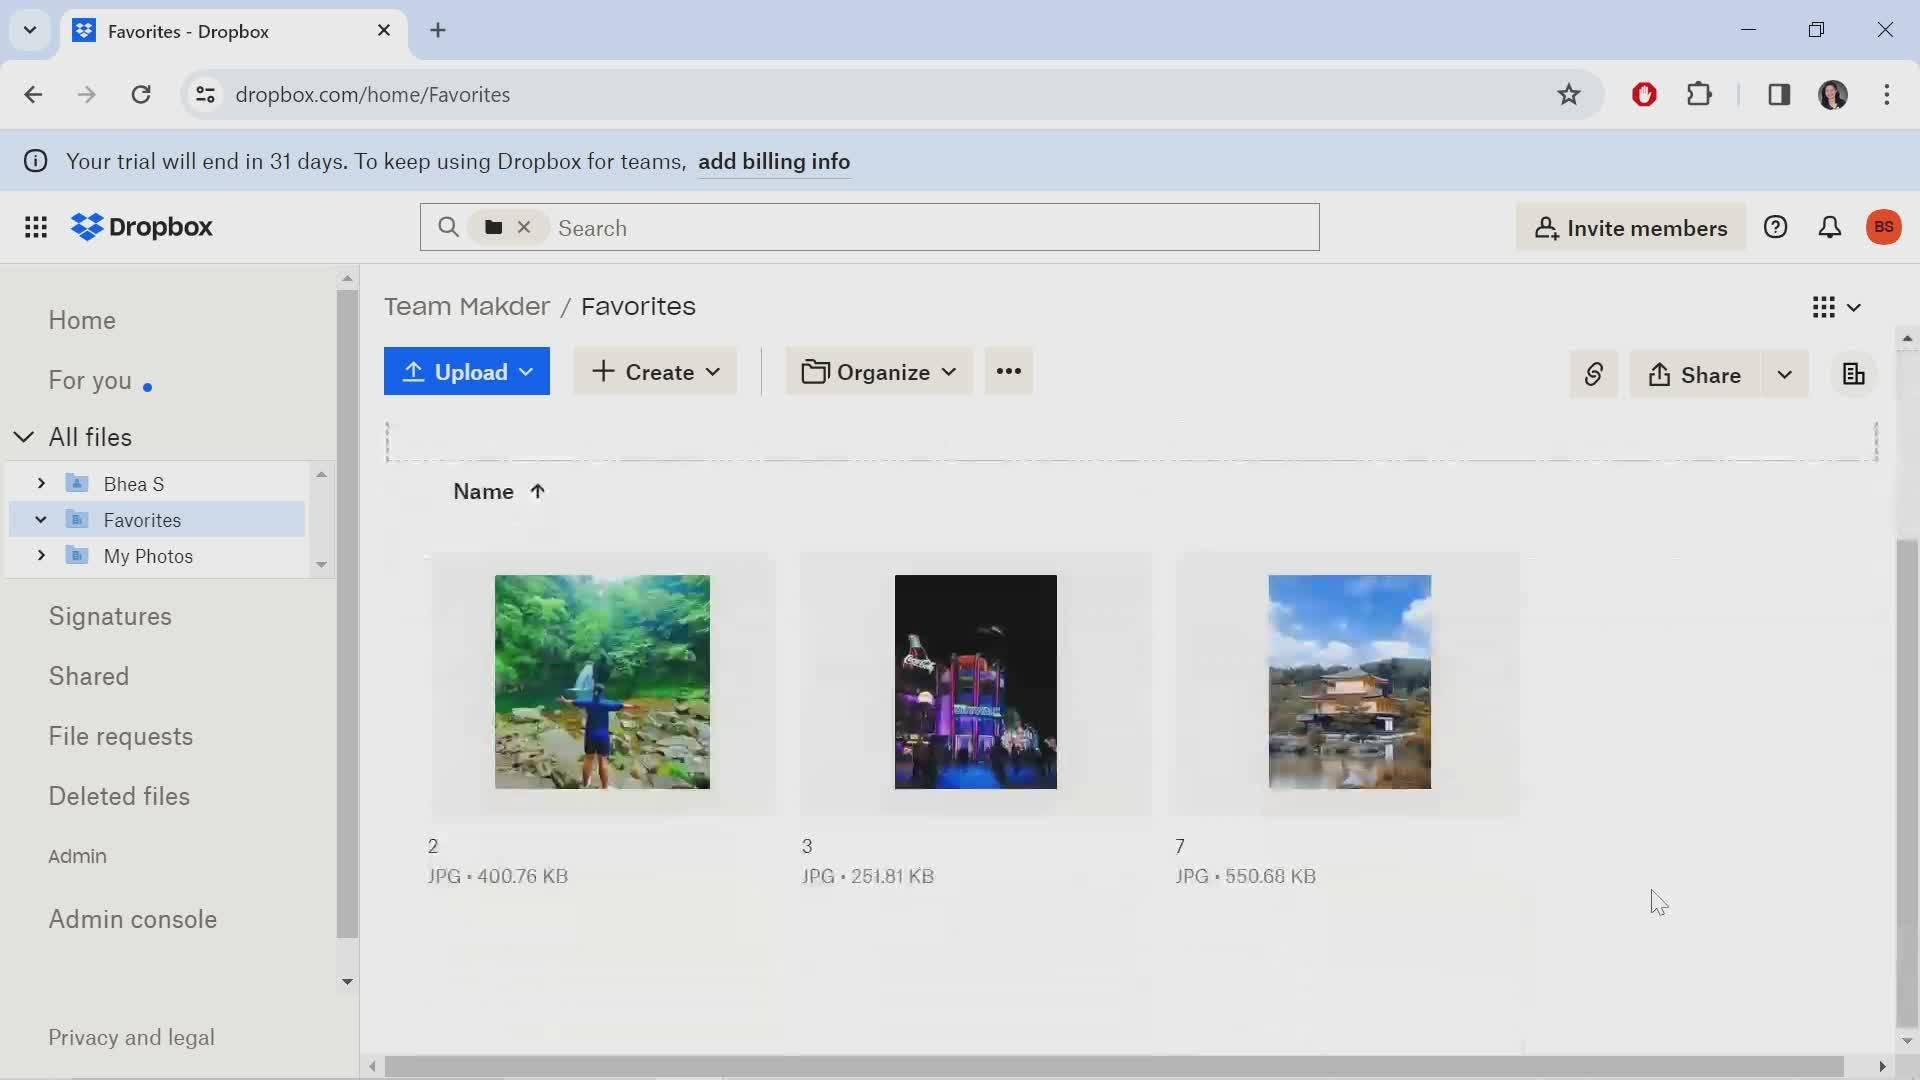The image size is (1920, 1080).
Task: Open the night city photo thumbnail 3
Action: pos(976,682)
